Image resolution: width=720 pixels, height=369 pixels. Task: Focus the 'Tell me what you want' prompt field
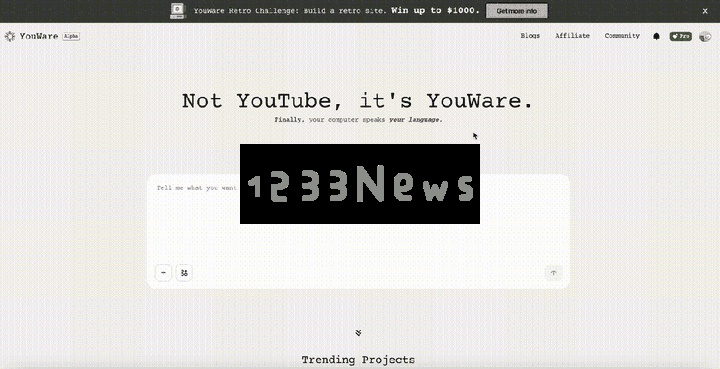(358, 231)
